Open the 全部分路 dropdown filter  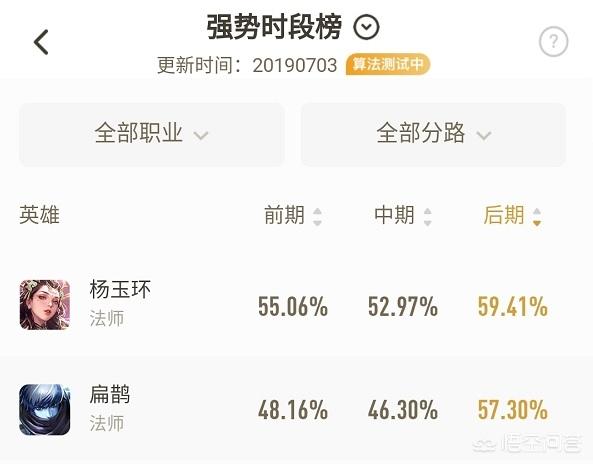[433, 134]
